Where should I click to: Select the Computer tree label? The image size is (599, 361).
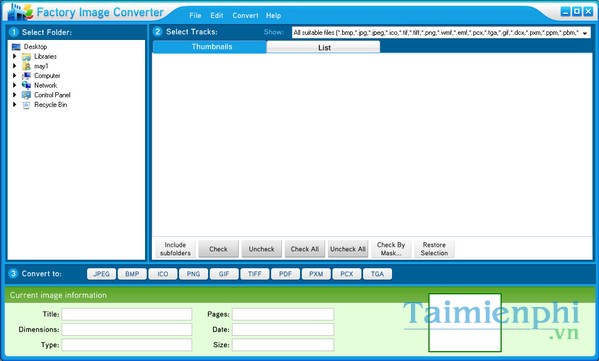click(x=47, y=76)
